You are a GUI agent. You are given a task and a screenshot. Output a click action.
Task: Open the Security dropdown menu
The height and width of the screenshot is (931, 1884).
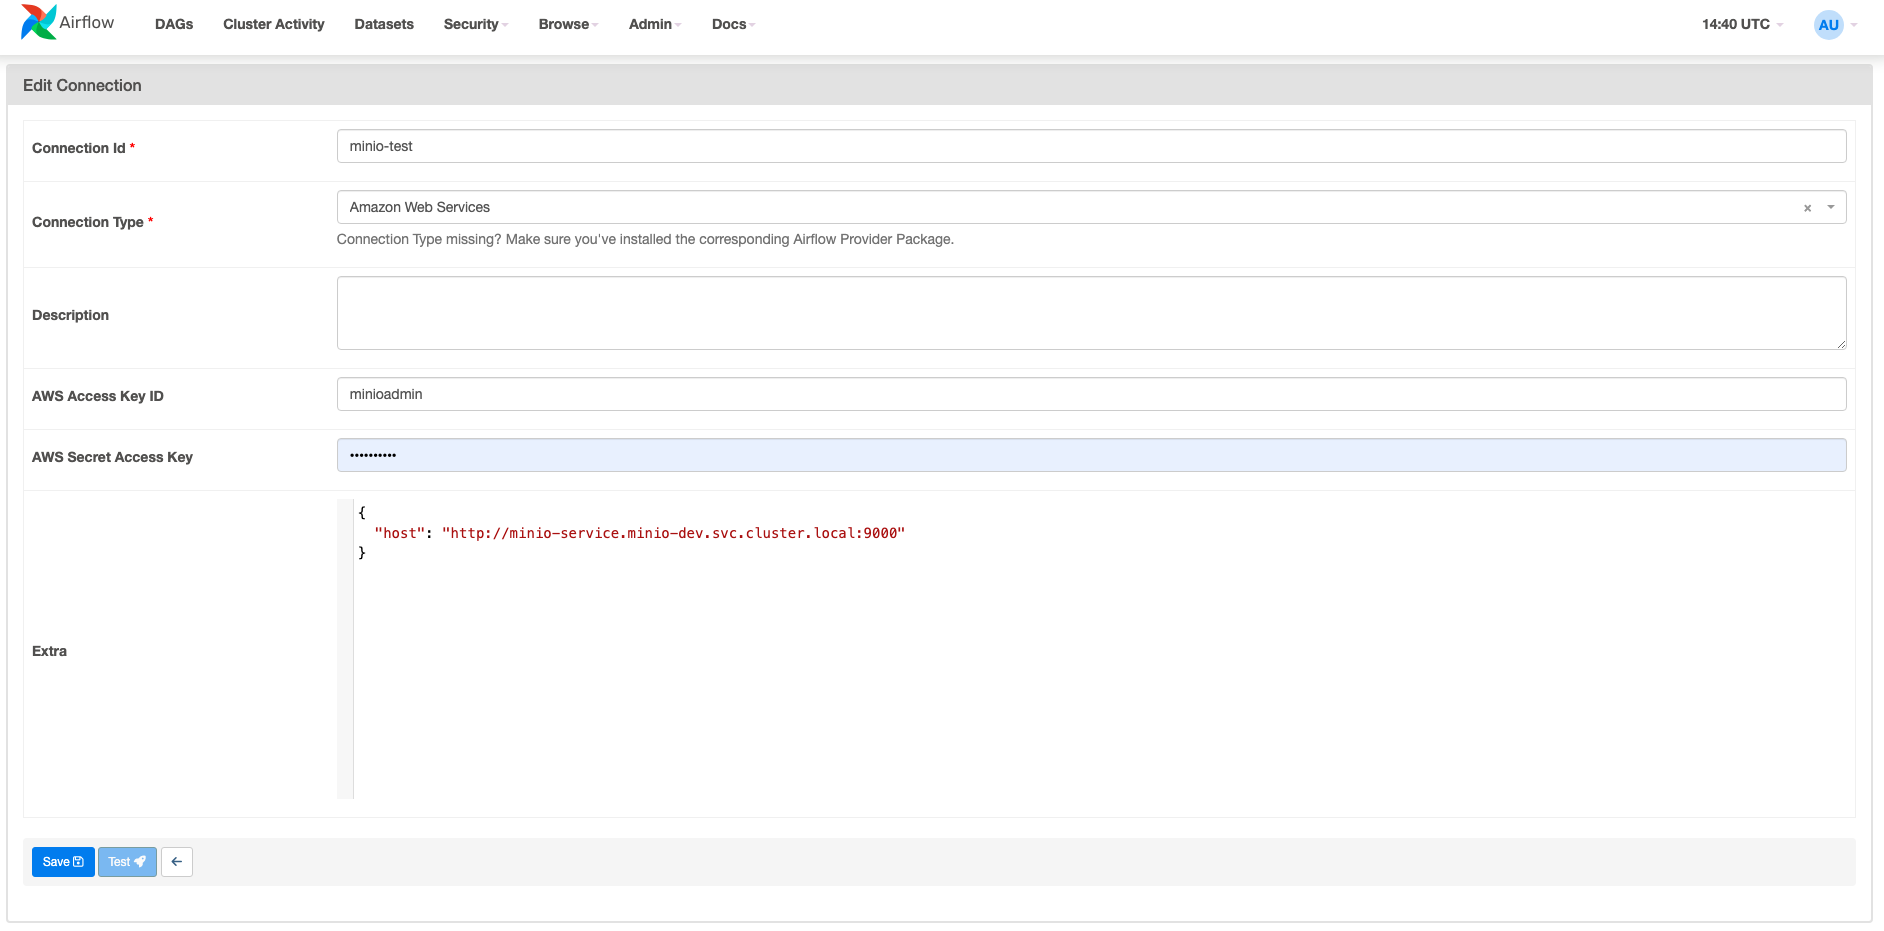[471, 24]
